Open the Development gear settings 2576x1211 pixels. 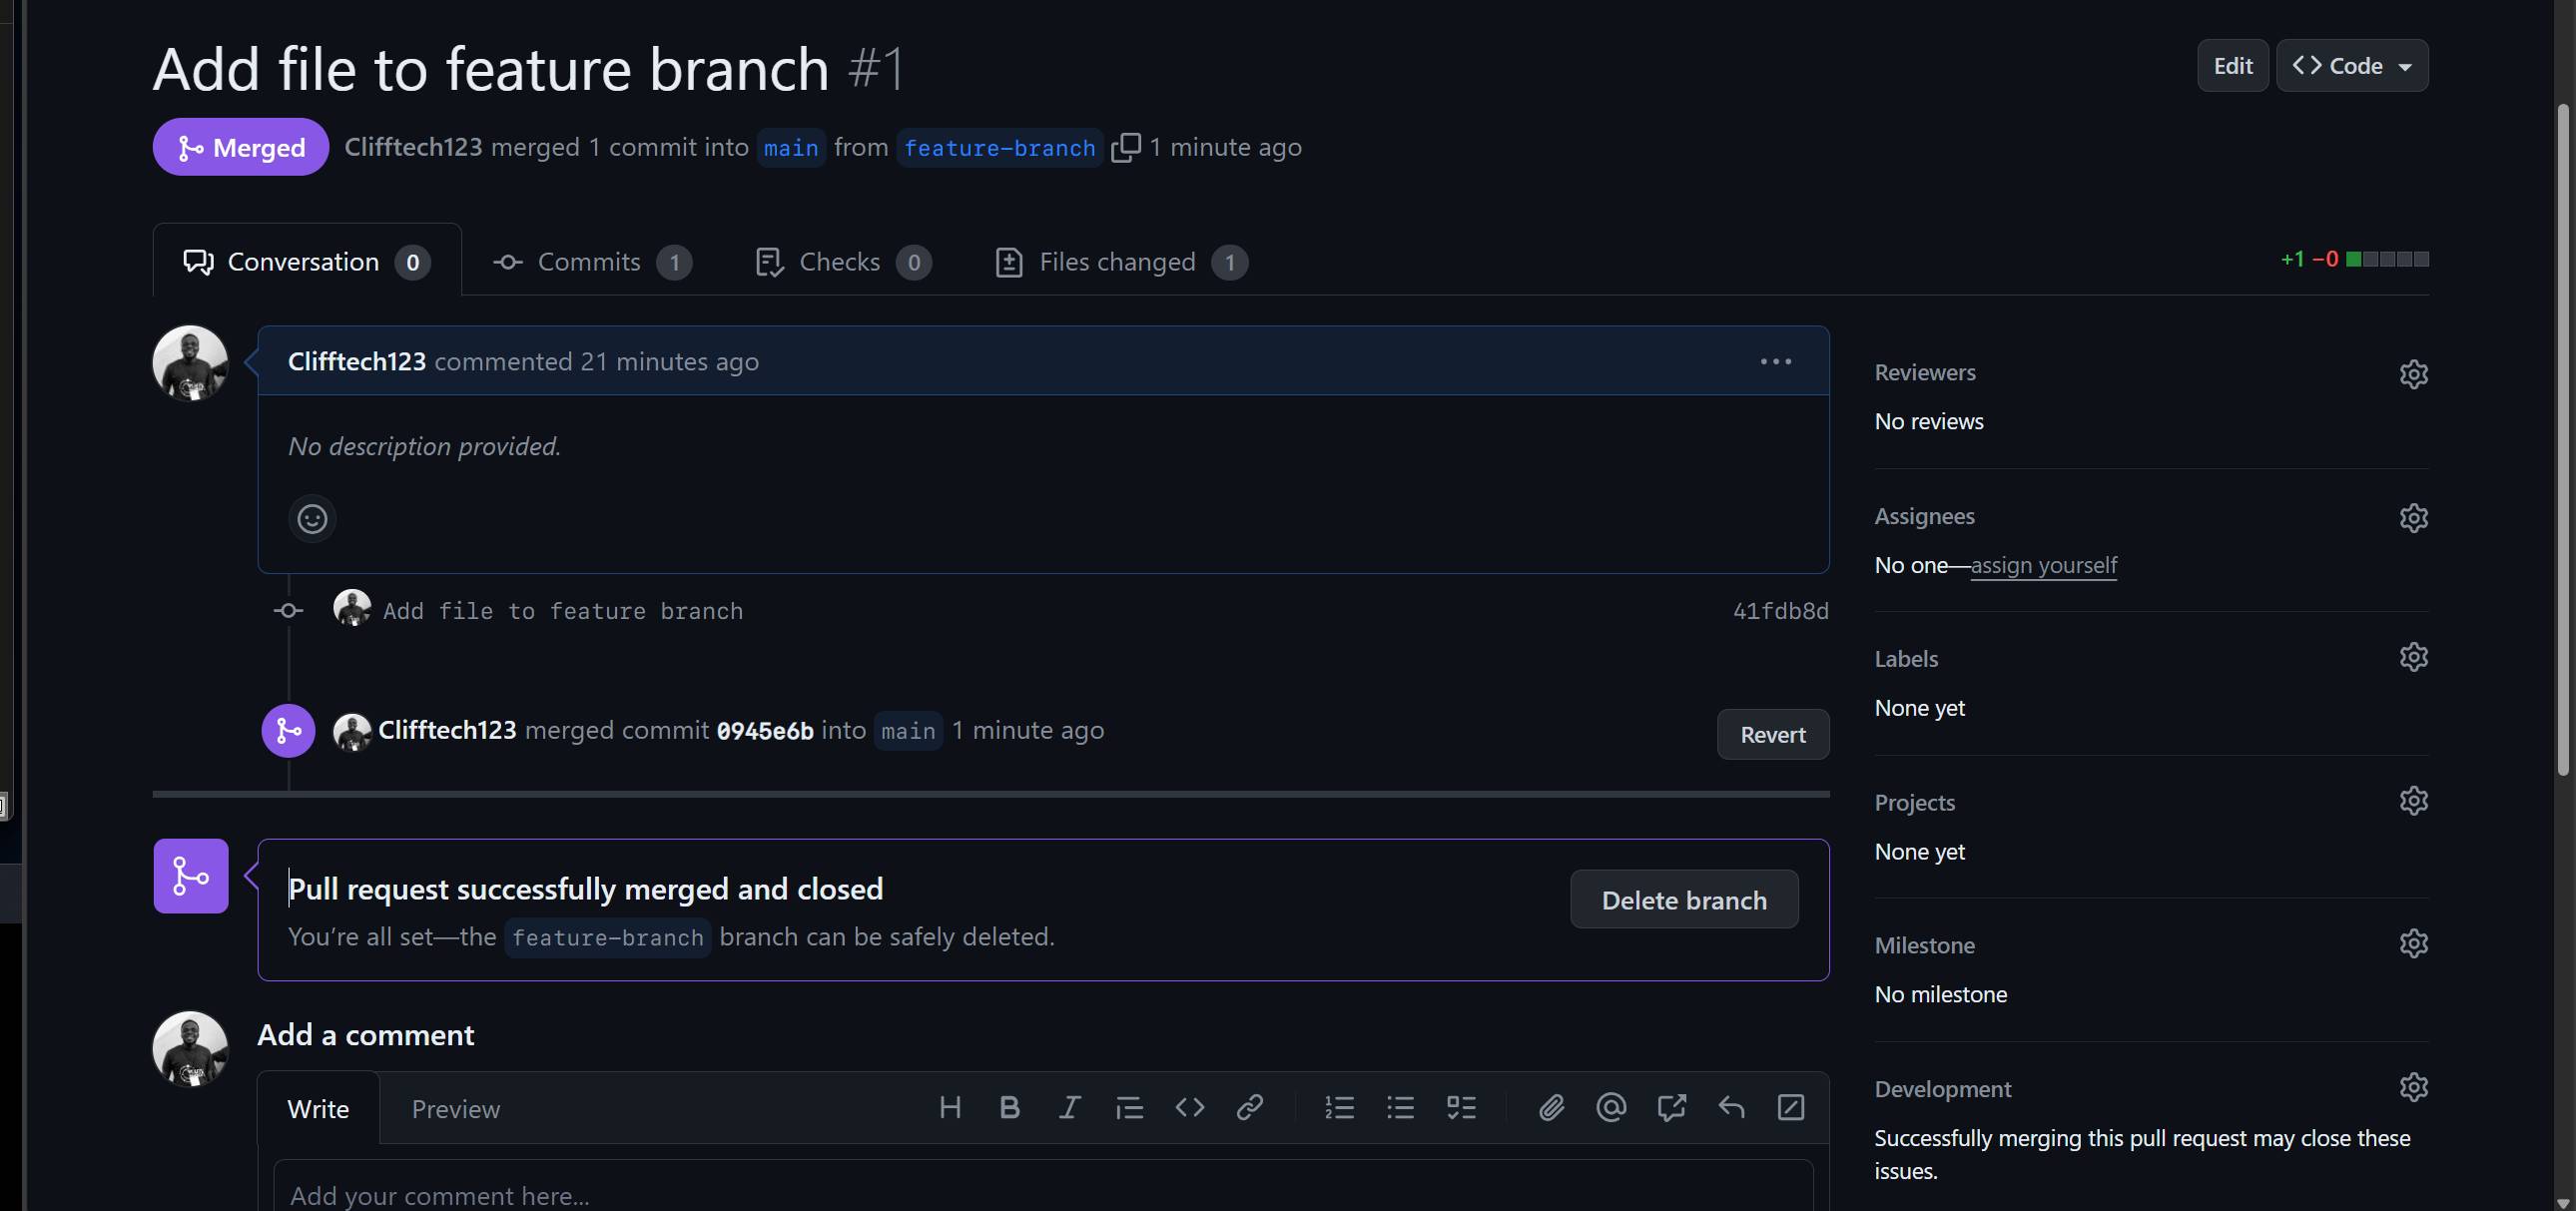(x=2413, y=1087)
